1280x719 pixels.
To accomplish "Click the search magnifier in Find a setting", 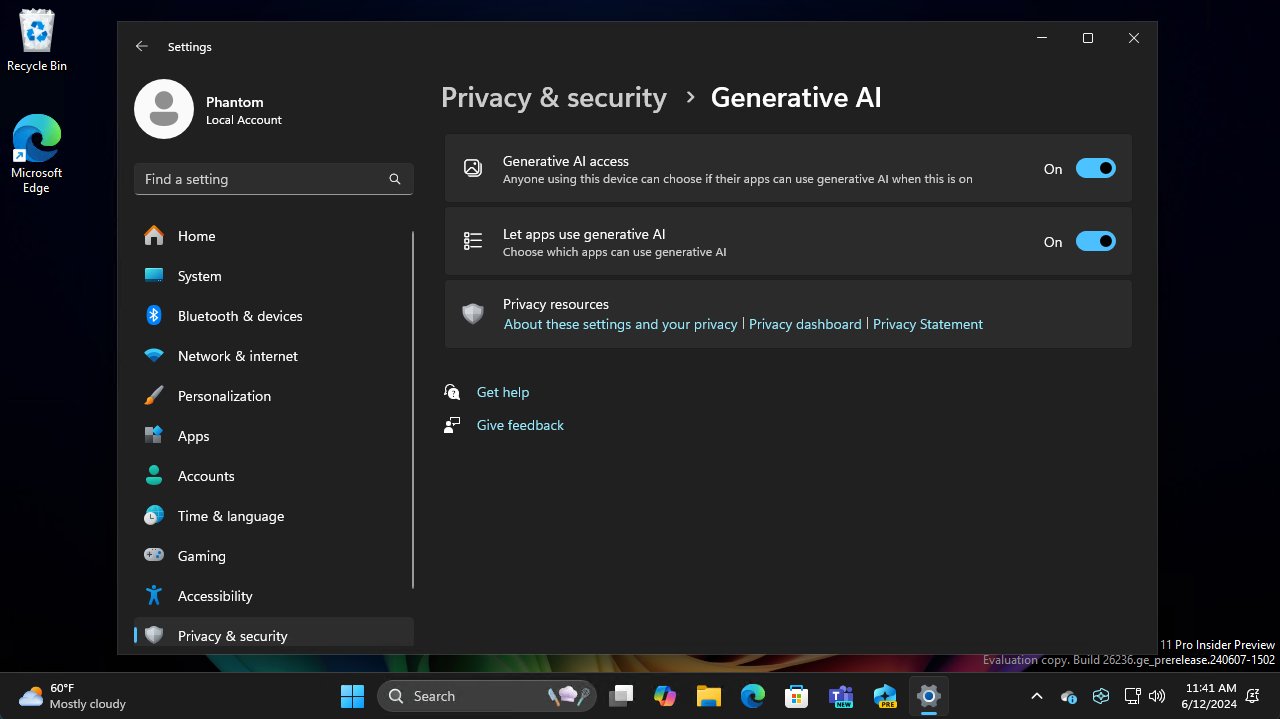I will pyautogui.click(x=395, y=179).
